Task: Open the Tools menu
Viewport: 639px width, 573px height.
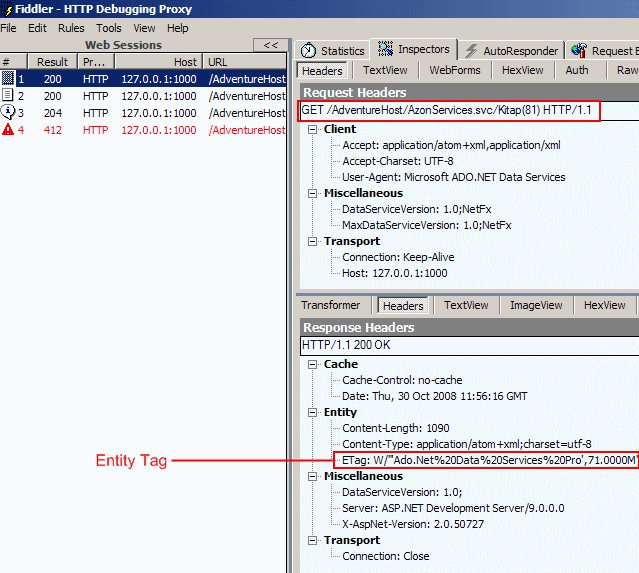Action: click(109, 28)
